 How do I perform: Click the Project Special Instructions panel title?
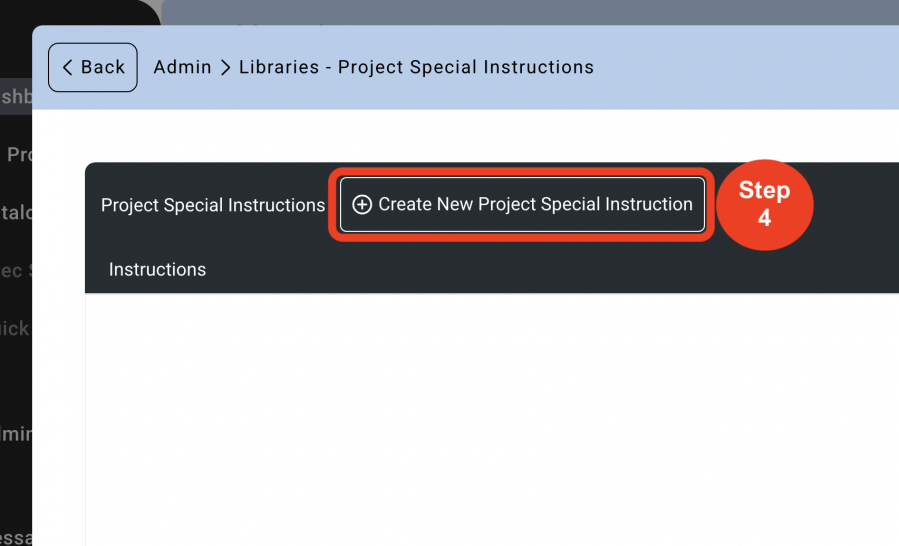coord(213,205)
